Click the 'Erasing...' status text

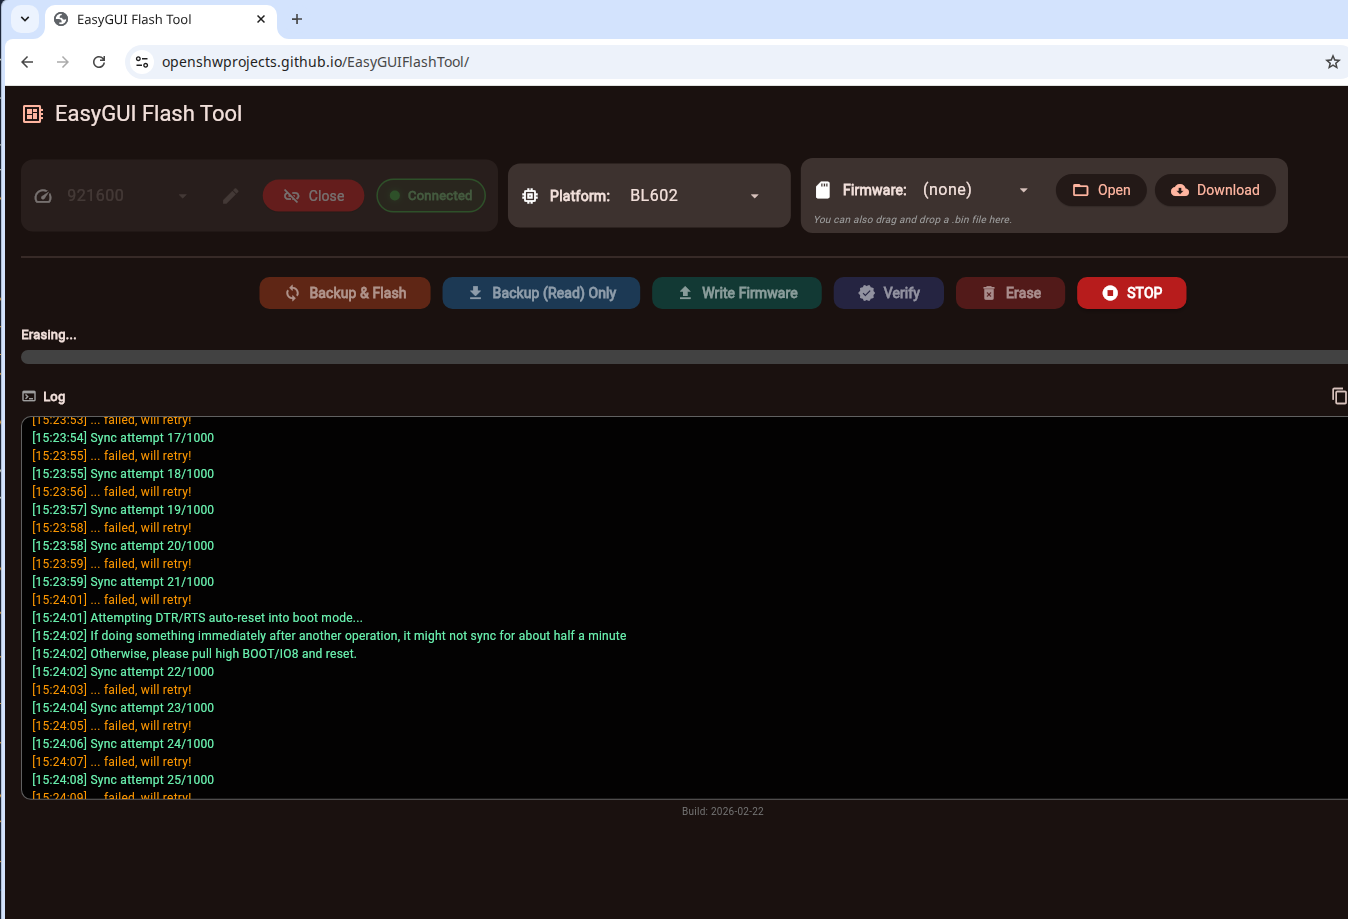pyautogui.click(x=49, y=335)
